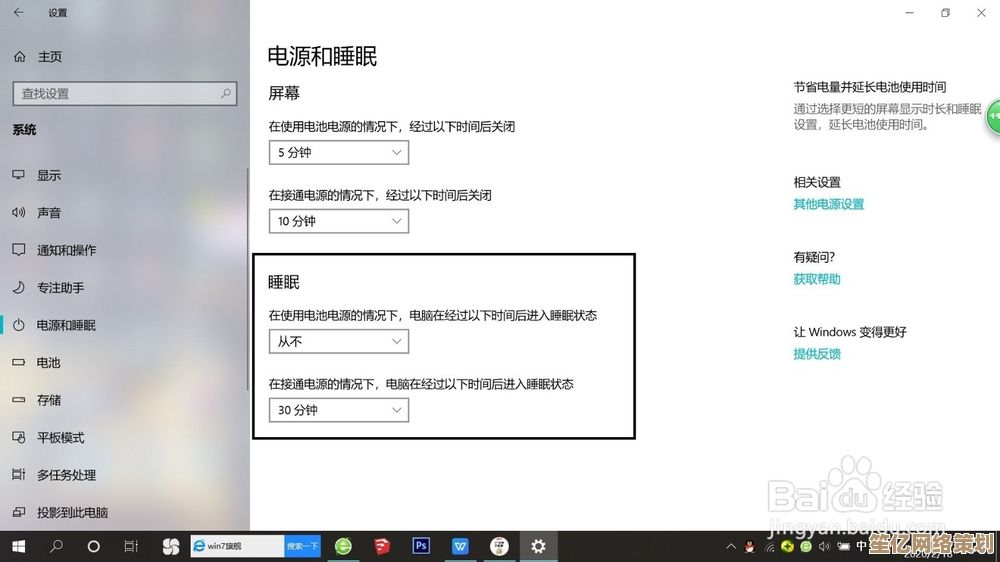This screenshot has height=562, width=1000.
Task: Open Photoshop from the taskbar
Action: click(421, 546)
